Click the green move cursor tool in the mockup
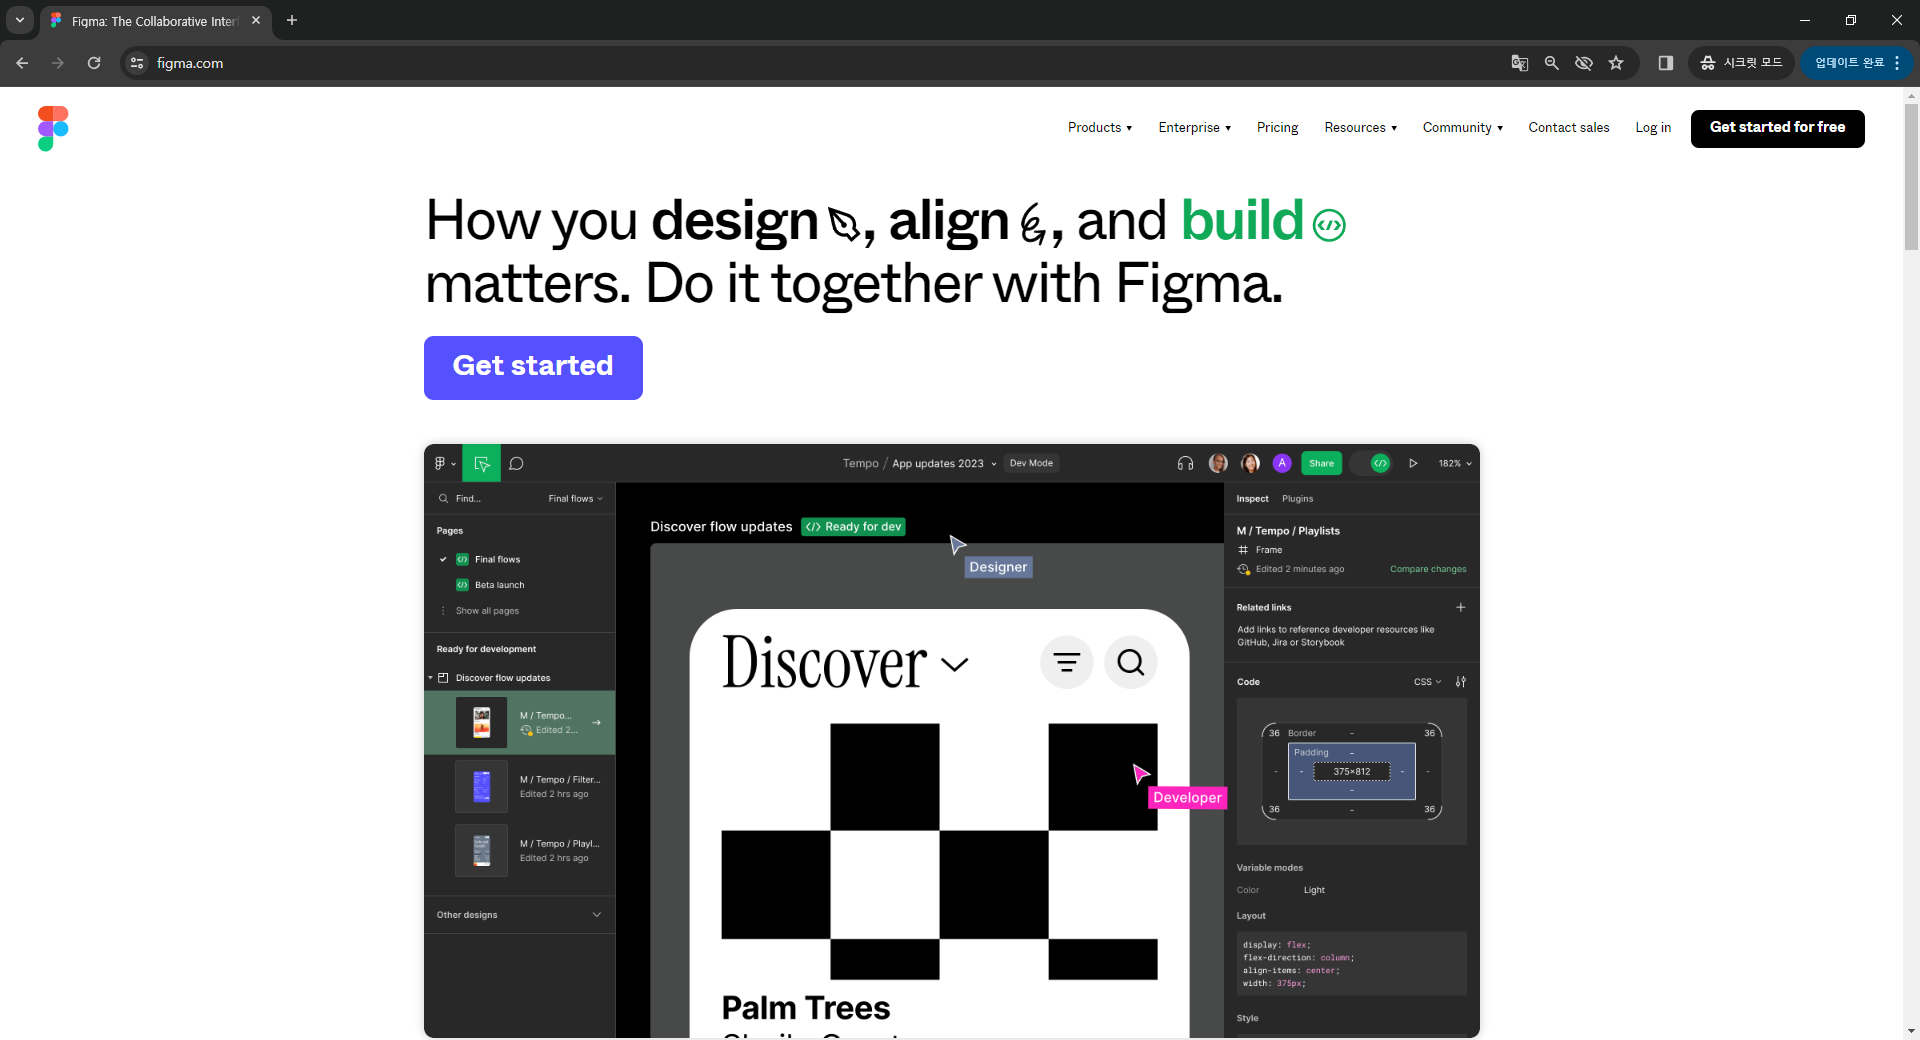1920x1040 pixels. pyautogui.click(x=481, y=463)
